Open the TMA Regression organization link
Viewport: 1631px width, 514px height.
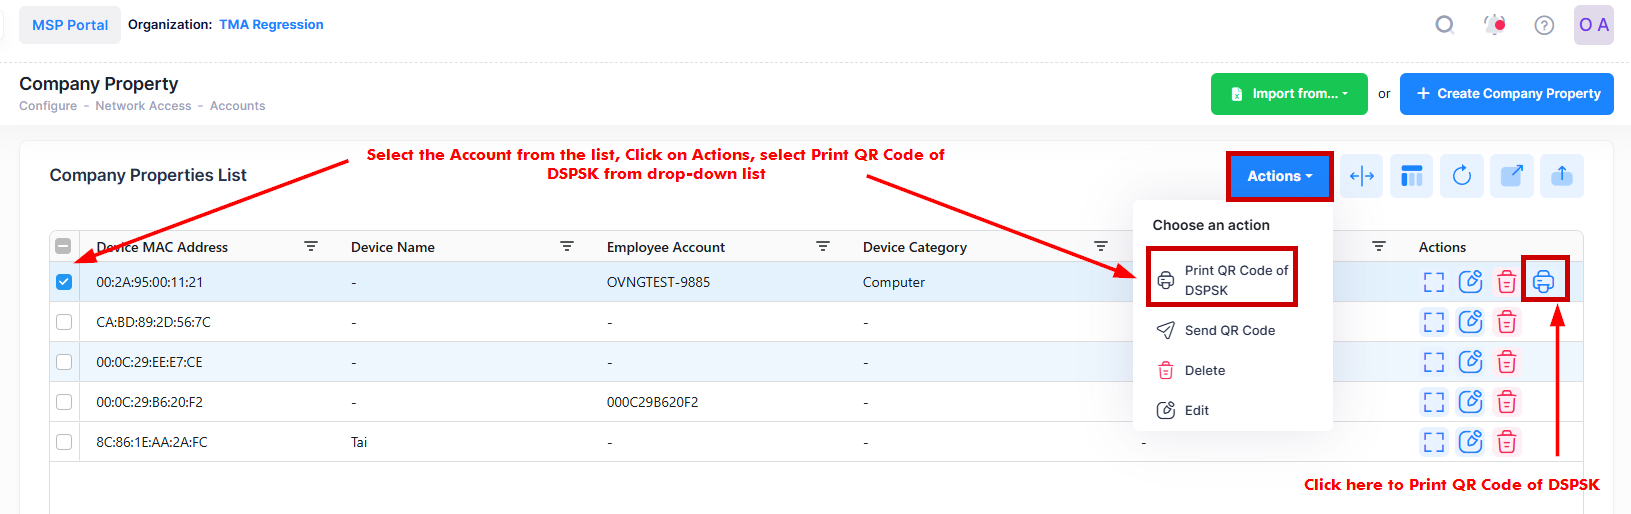271,25
